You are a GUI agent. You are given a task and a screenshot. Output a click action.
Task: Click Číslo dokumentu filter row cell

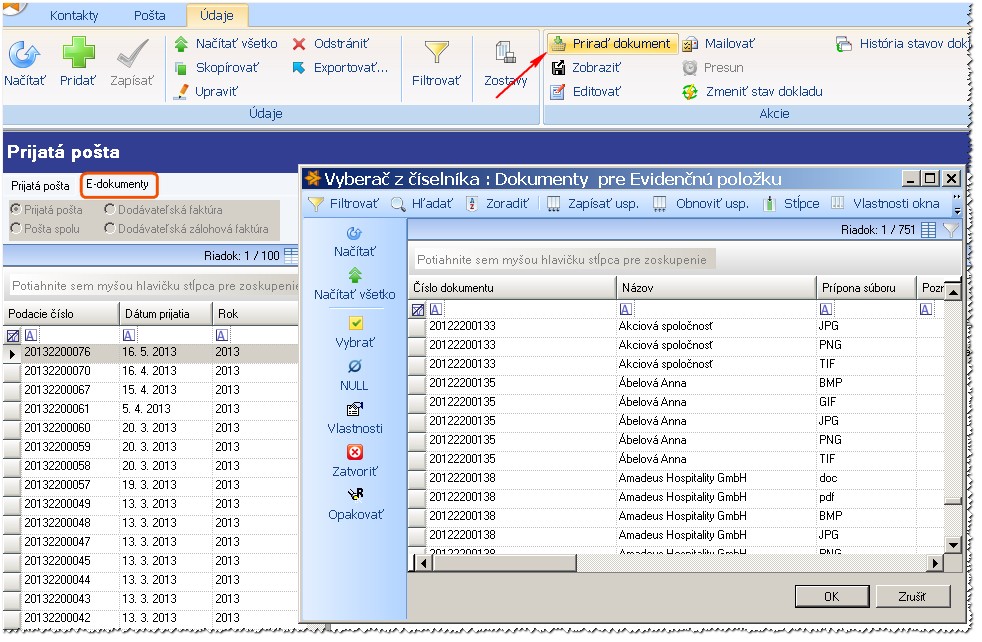coord(521,309)
